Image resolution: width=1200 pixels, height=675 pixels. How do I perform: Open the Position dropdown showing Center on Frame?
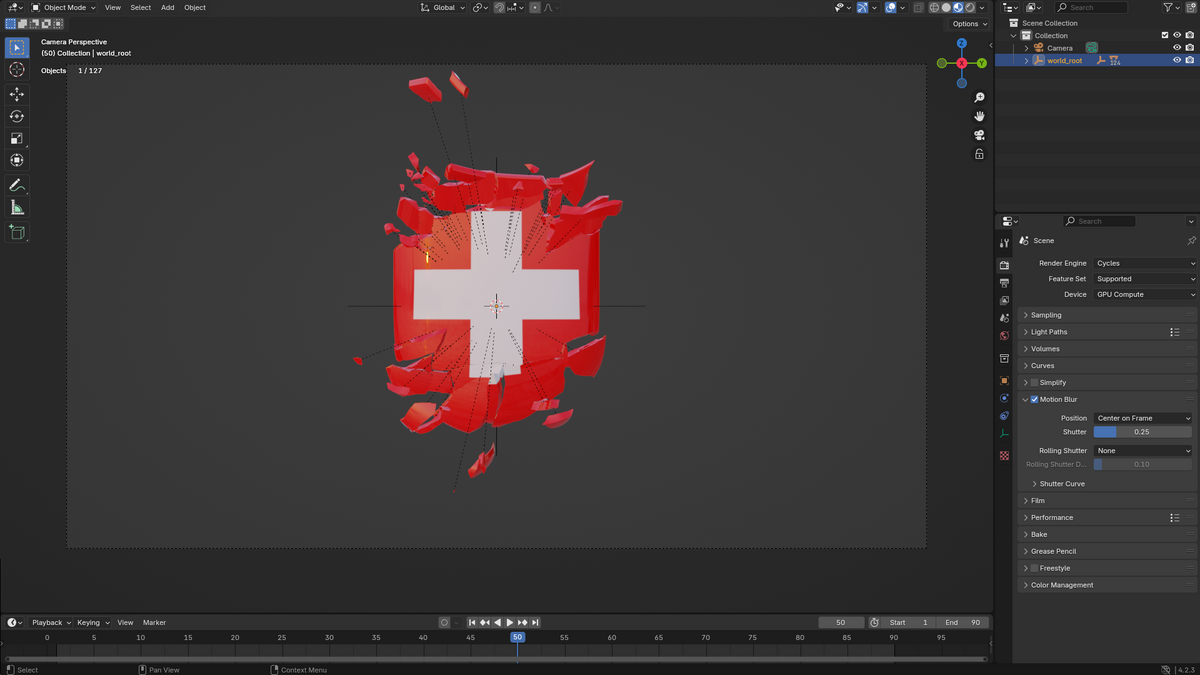[1144, 418]
